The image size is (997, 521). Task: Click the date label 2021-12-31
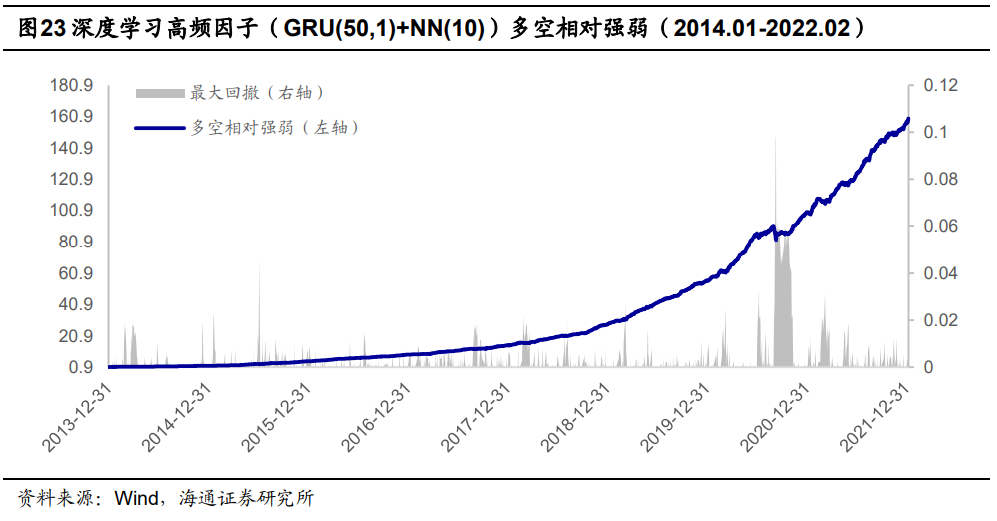click(x=876, y=417)
